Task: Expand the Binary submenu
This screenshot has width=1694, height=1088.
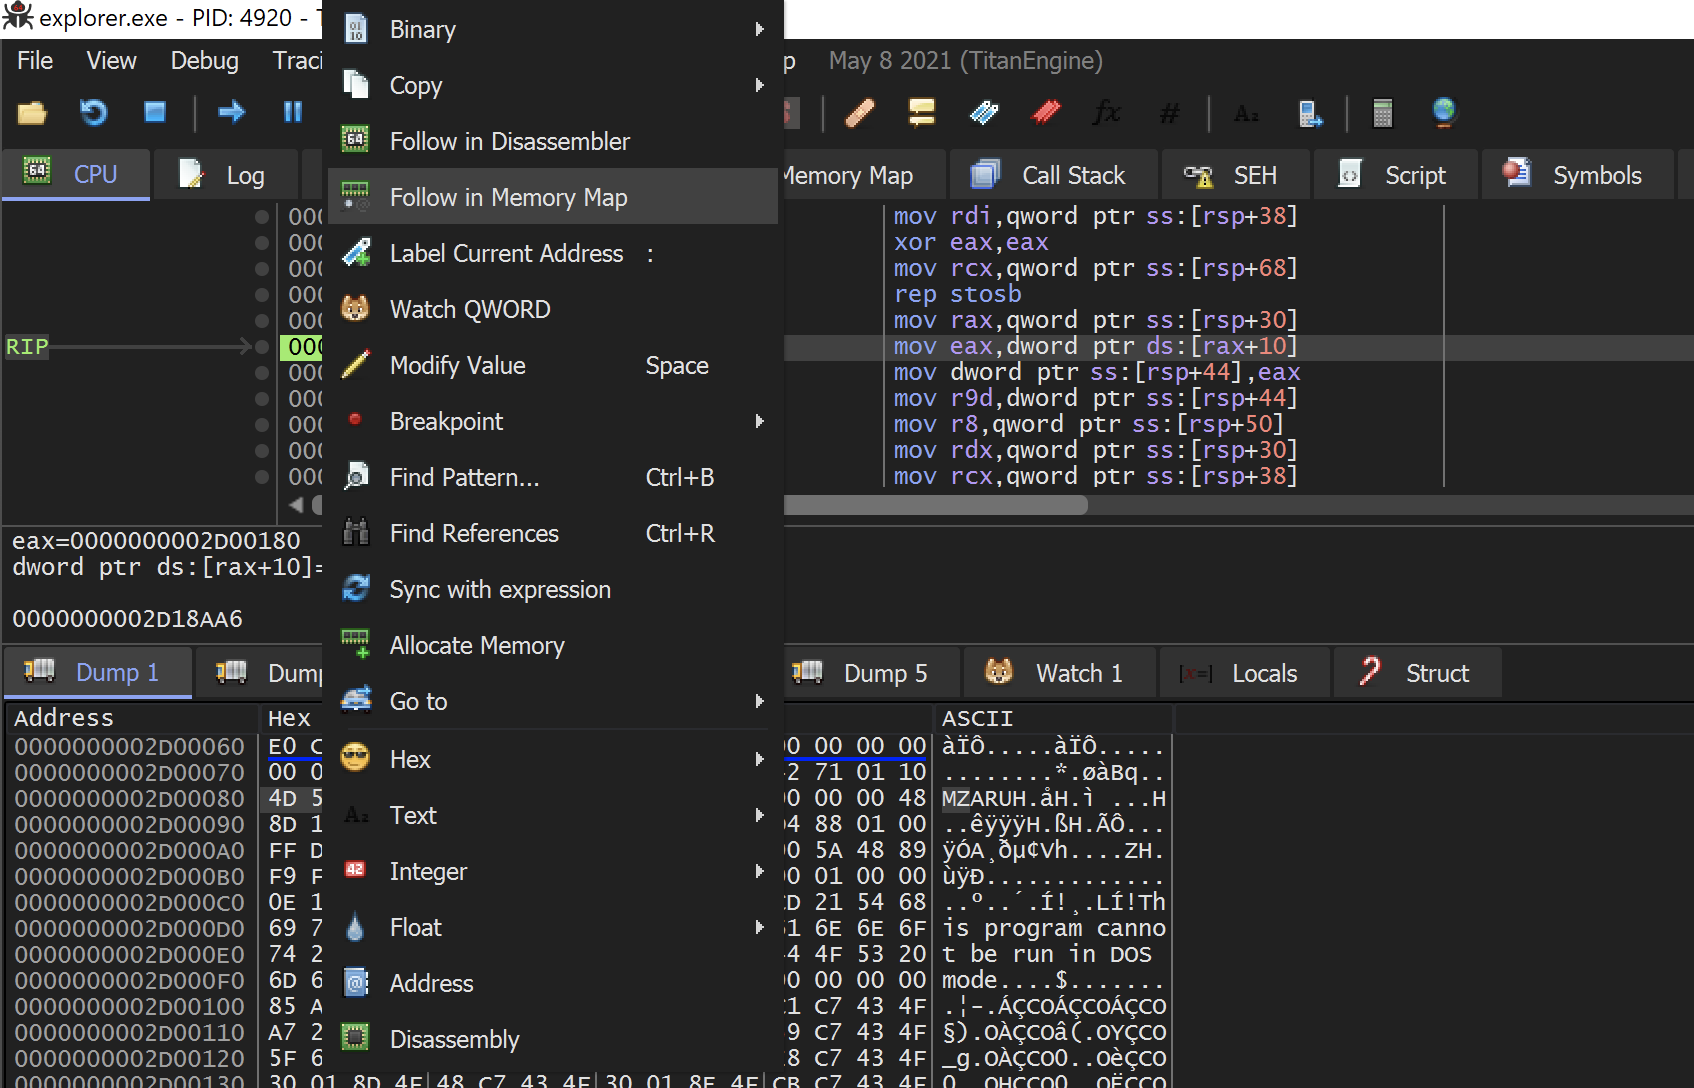Action: click(553, 30)
